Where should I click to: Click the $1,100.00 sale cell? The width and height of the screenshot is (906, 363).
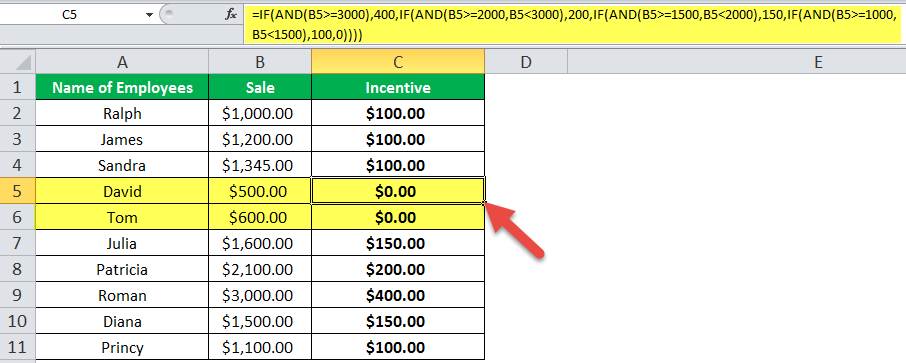pyautogui.click(x=260, y=347)
